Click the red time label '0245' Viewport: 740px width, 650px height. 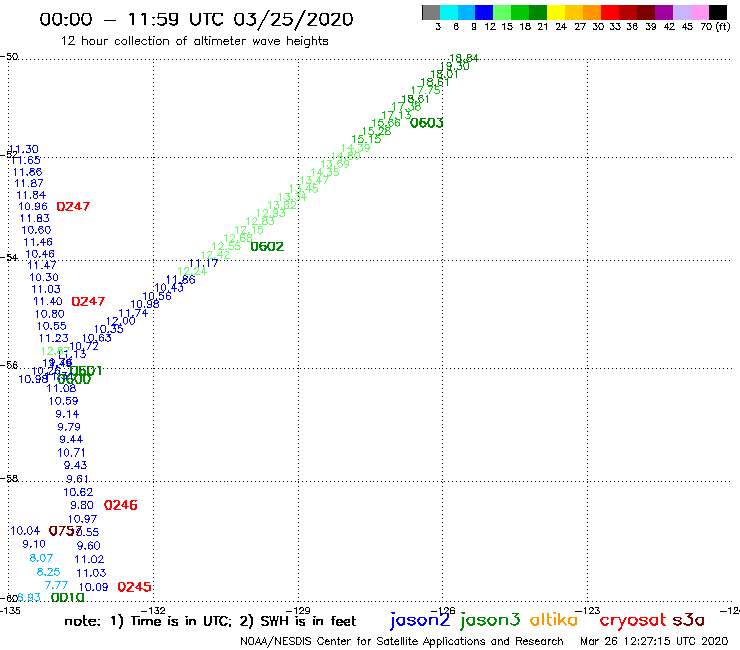click(135, 587)
